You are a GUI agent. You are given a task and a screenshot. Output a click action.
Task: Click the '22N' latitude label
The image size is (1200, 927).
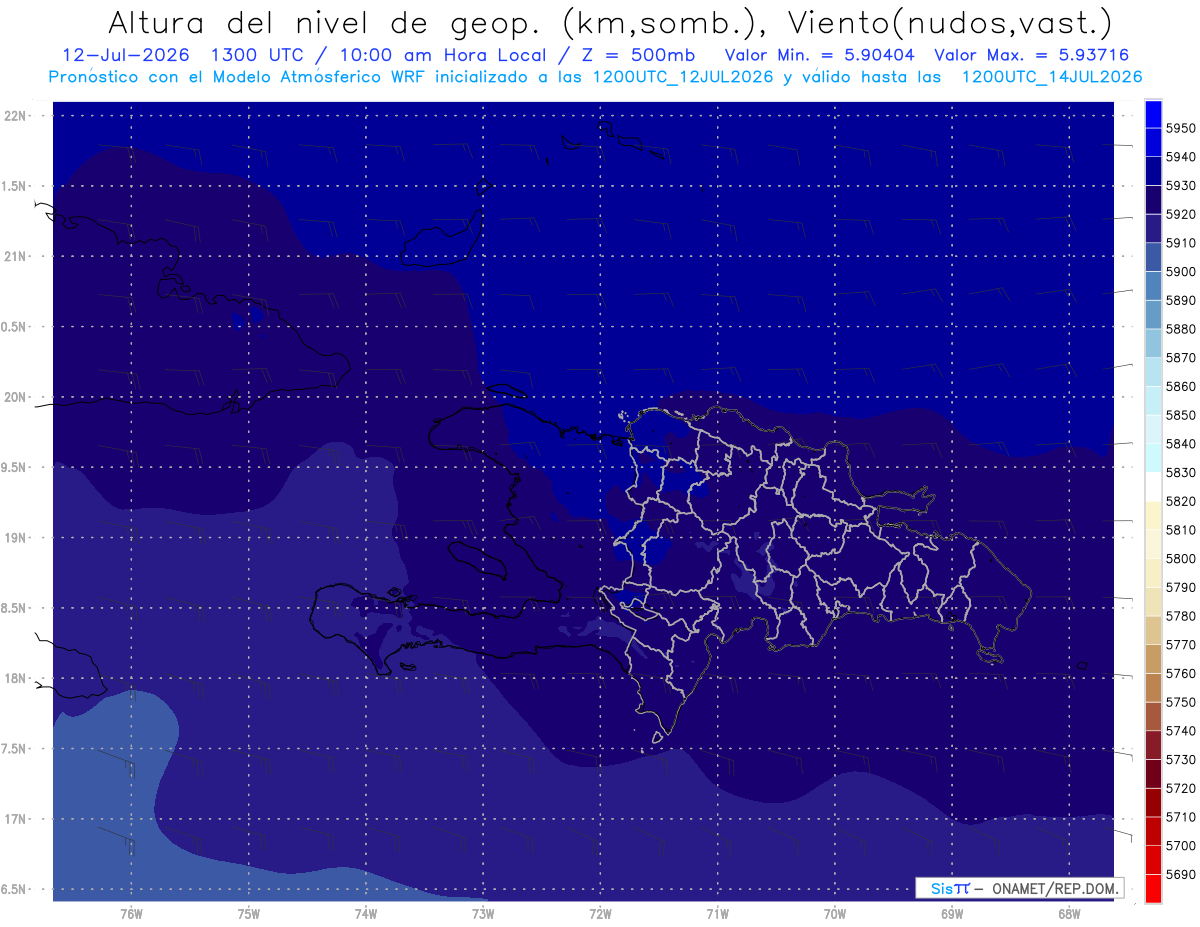pyautogui.click(x=16, y=116)
